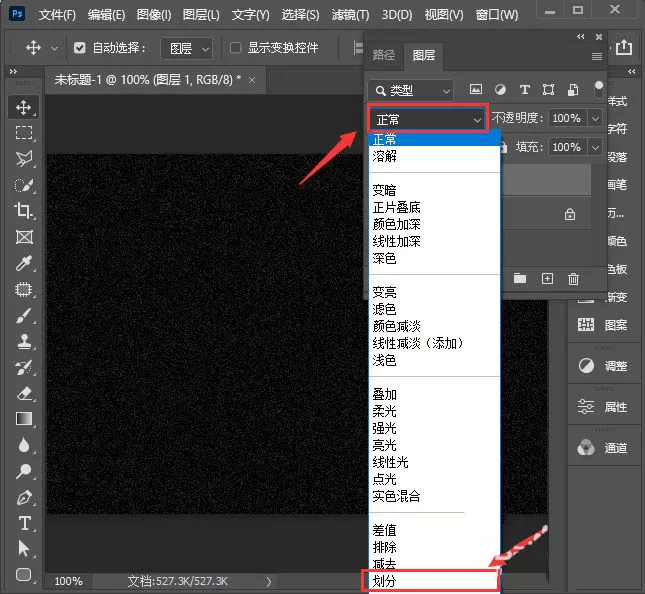Open the 图层 auto-select target dropdown
Screen dimensions: 645x594
click(187, 49)
